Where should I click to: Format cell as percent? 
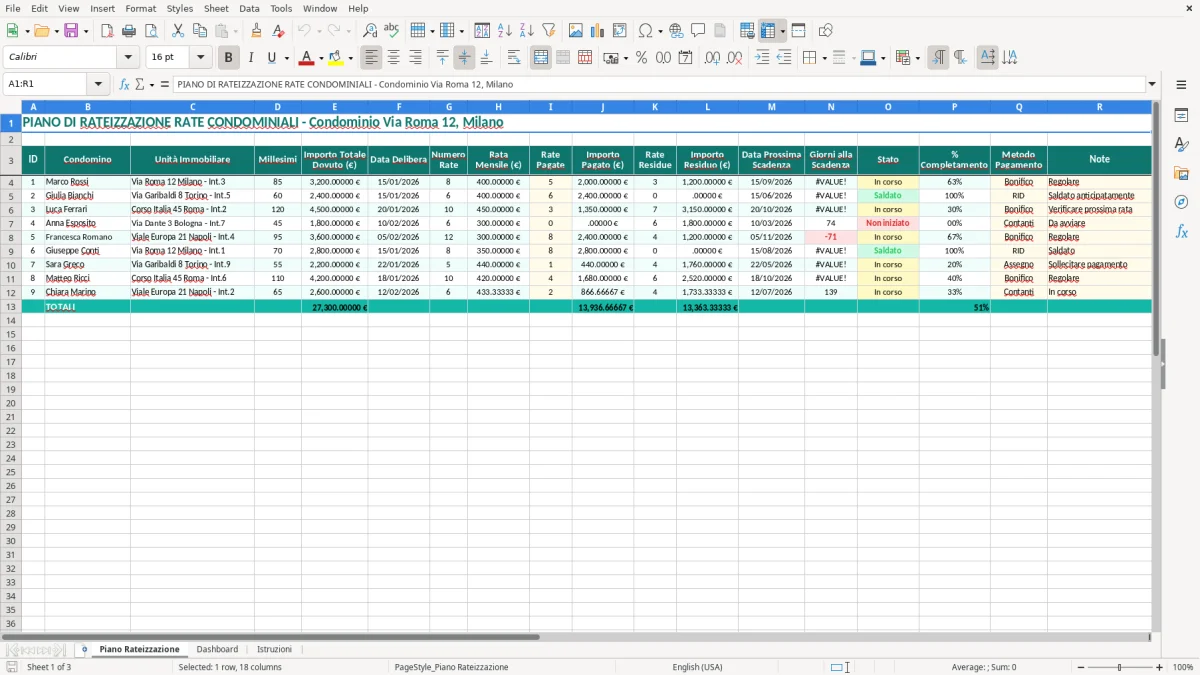pos(641,58)
